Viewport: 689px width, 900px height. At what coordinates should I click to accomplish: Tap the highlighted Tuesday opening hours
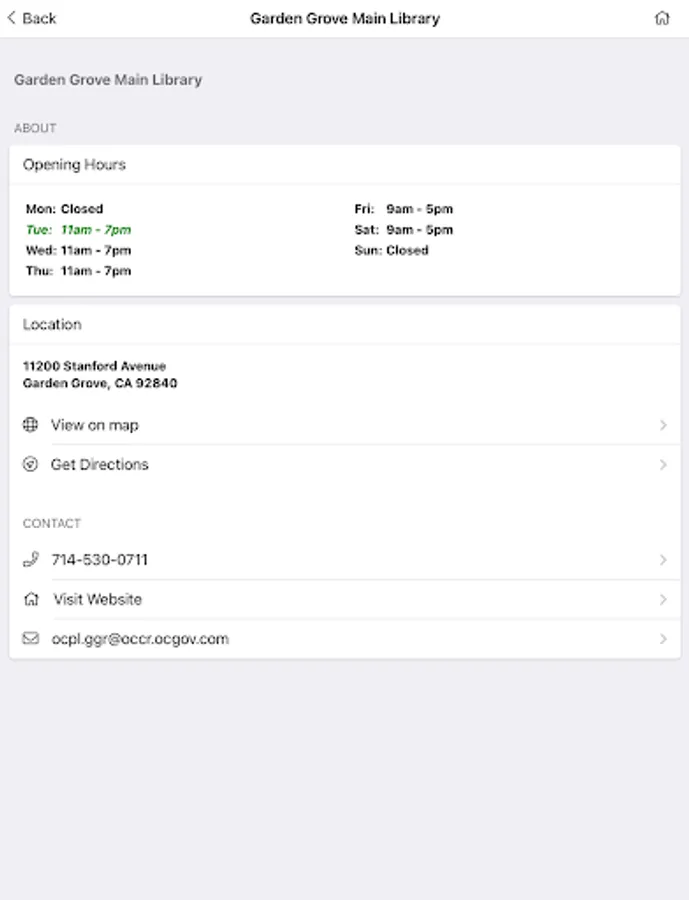(x=78, y=230)
